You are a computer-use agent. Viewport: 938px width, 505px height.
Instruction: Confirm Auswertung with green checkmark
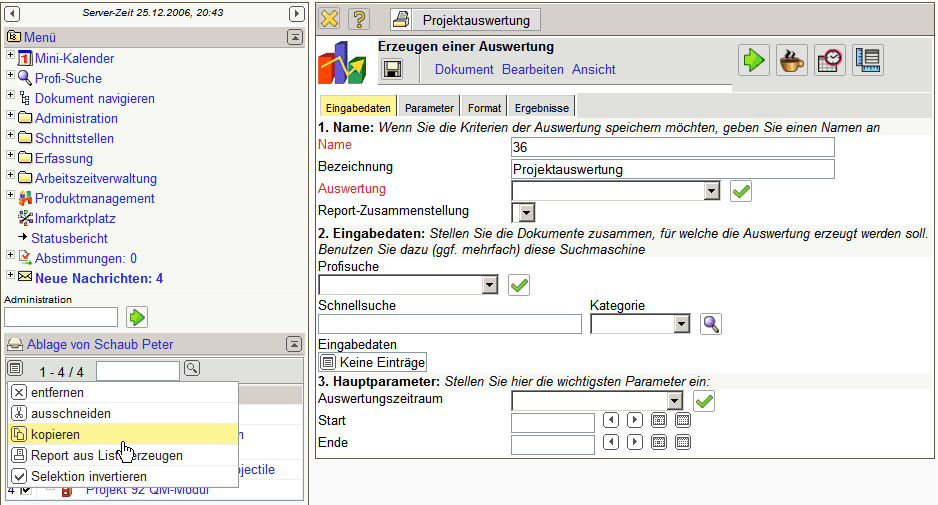(x=741, y=190)
